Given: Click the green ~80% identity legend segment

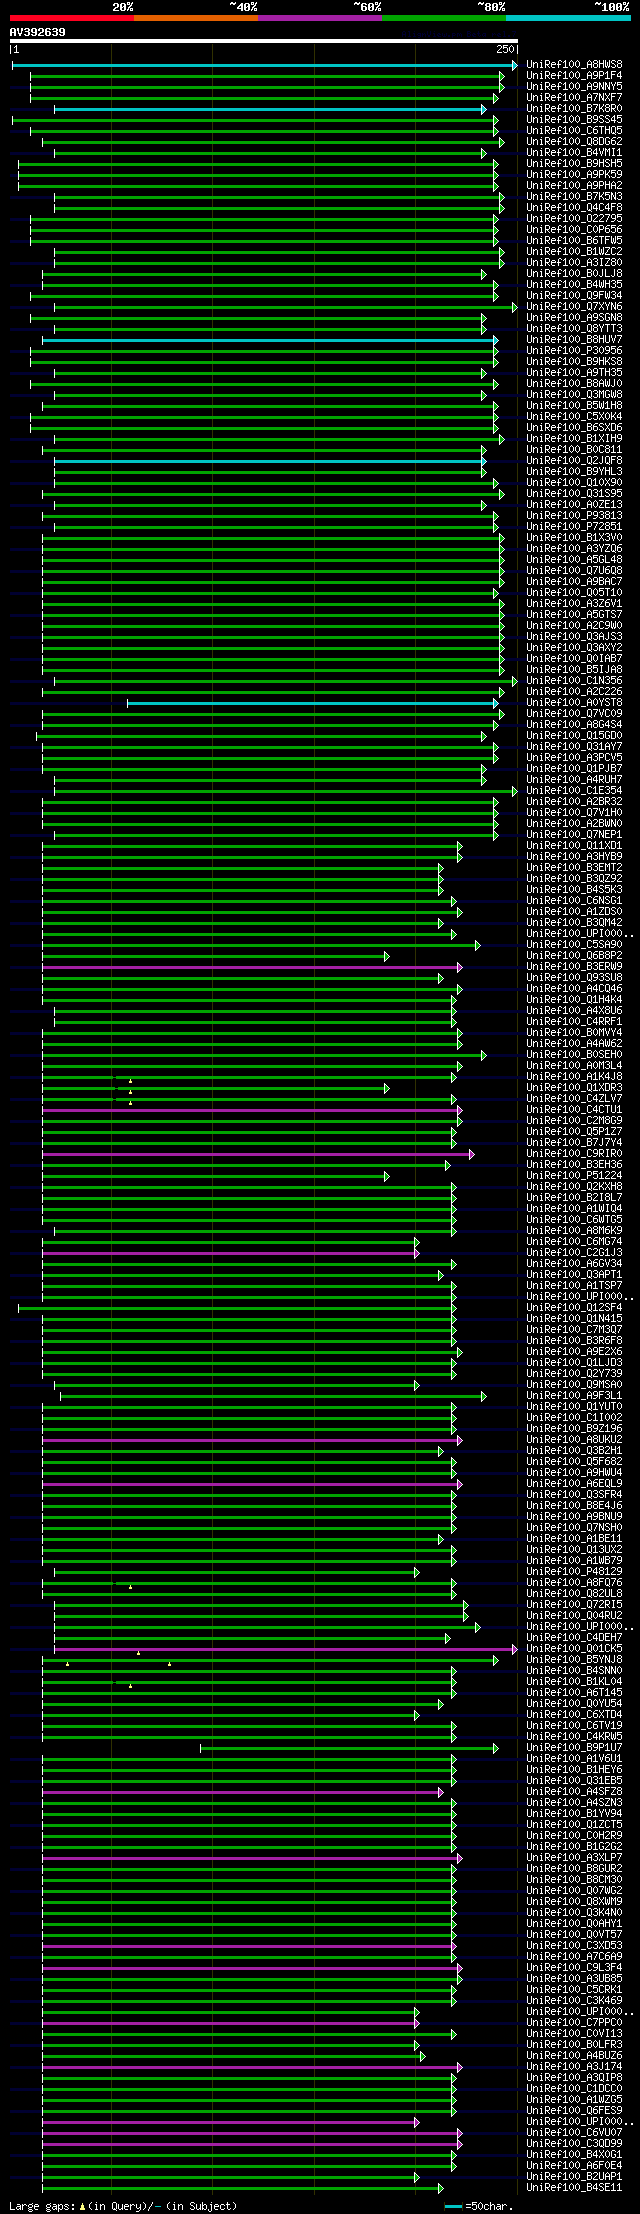Looking at the screenshot, I should pos(443,18).
